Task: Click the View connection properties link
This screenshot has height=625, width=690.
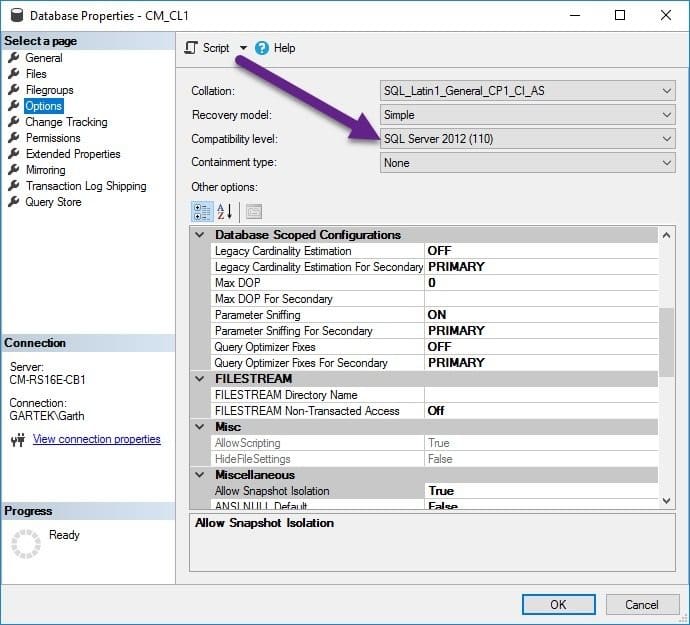Action: point(96,439)
